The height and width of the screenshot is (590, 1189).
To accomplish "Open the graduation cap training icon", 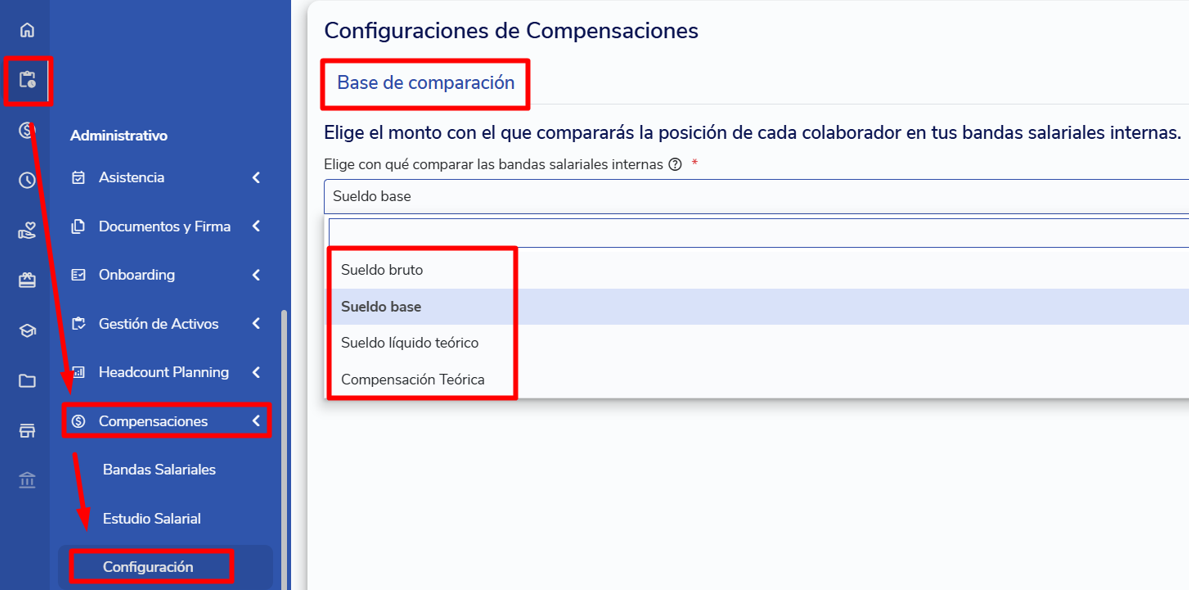I will click(x=27, y=331).
